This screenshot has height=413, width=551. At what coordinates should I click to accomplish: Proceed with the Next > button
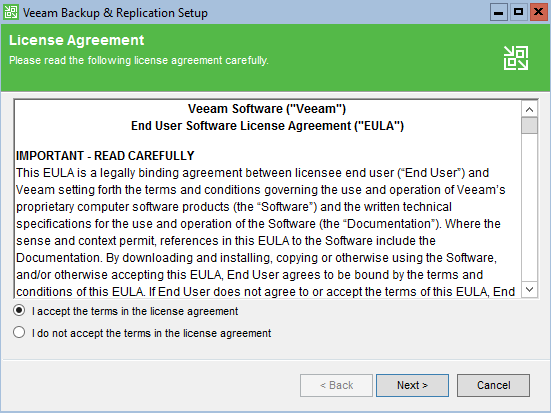[x=412, y=385]
